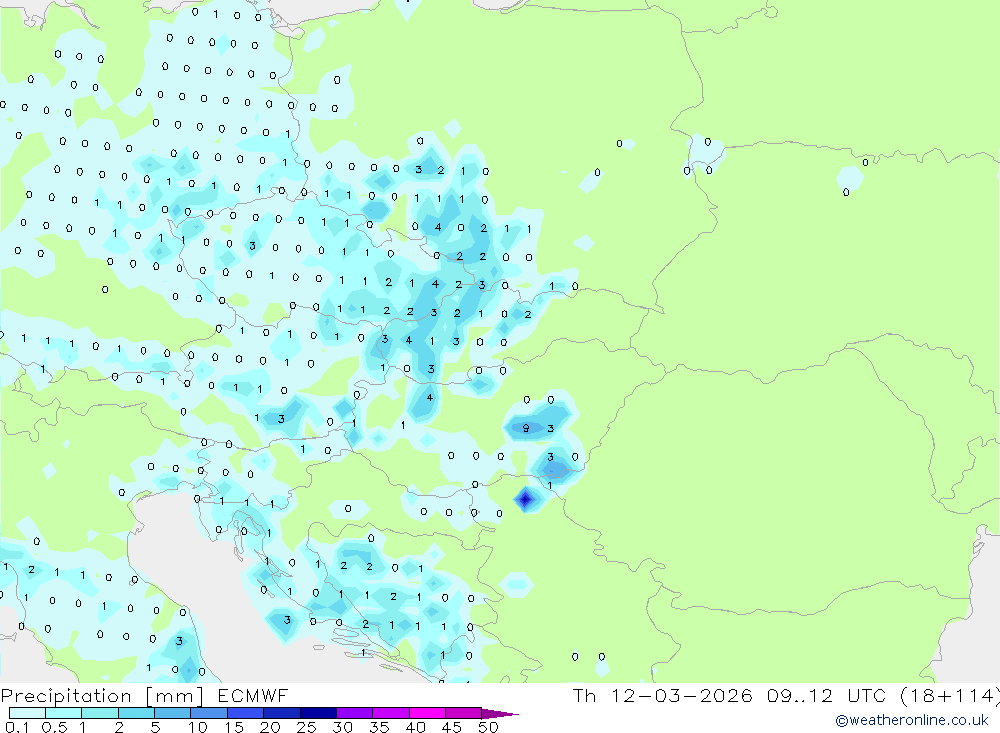Click the legend label '25'

click(x=307, y=727)
